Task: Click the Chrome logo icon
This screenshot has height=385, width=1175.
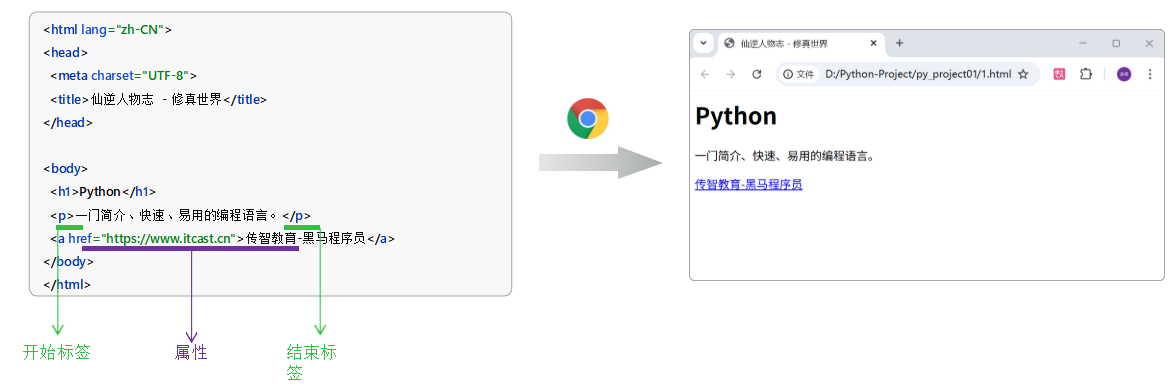Action: (x=588, y=118)
